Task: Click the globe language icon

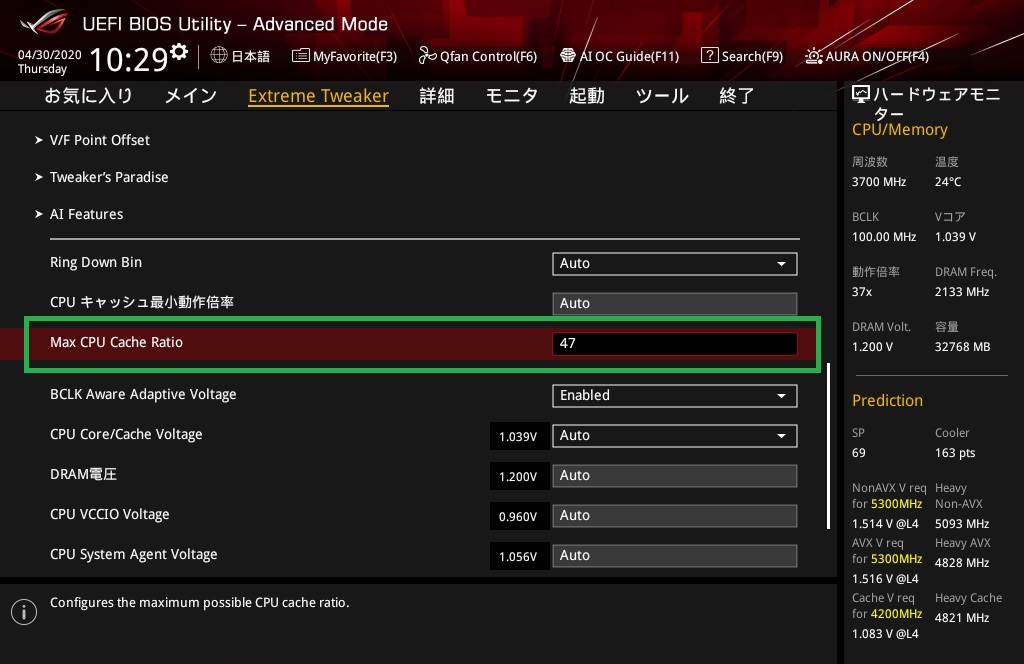Action: coord(219,55)
